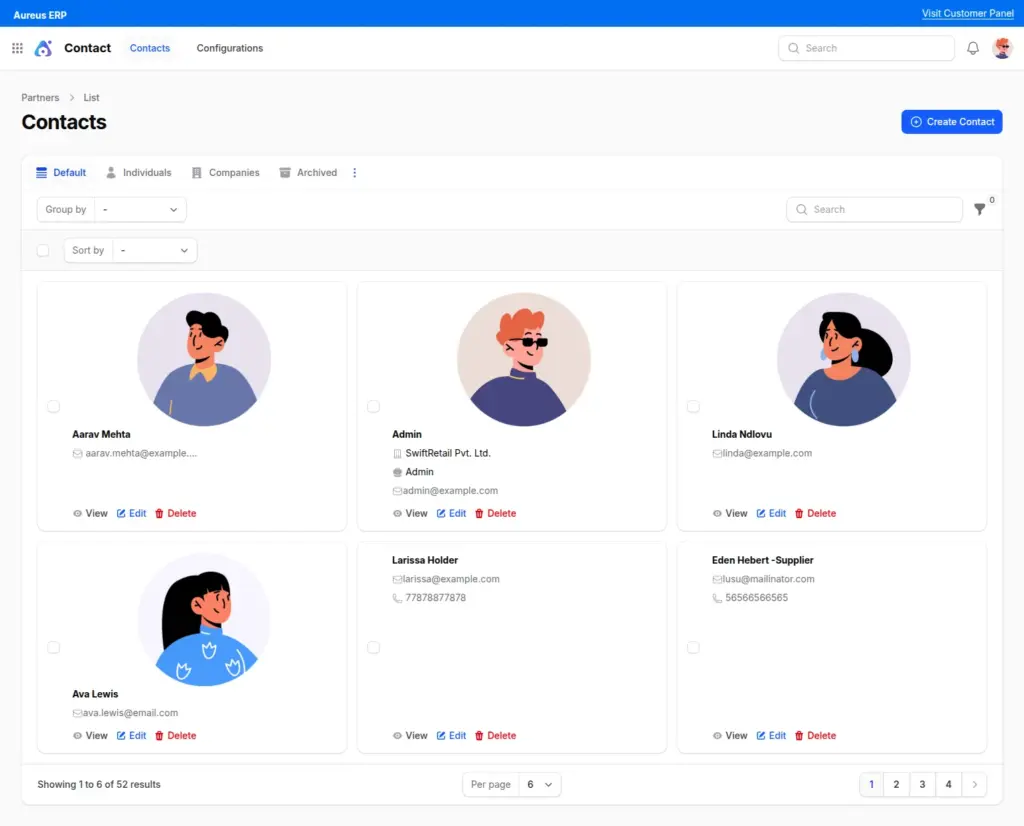Image resolution: width=1024 pixels, height=826 pixels.
Task: Toggle the select all contacts checkbox
Action: pos(43,251)
